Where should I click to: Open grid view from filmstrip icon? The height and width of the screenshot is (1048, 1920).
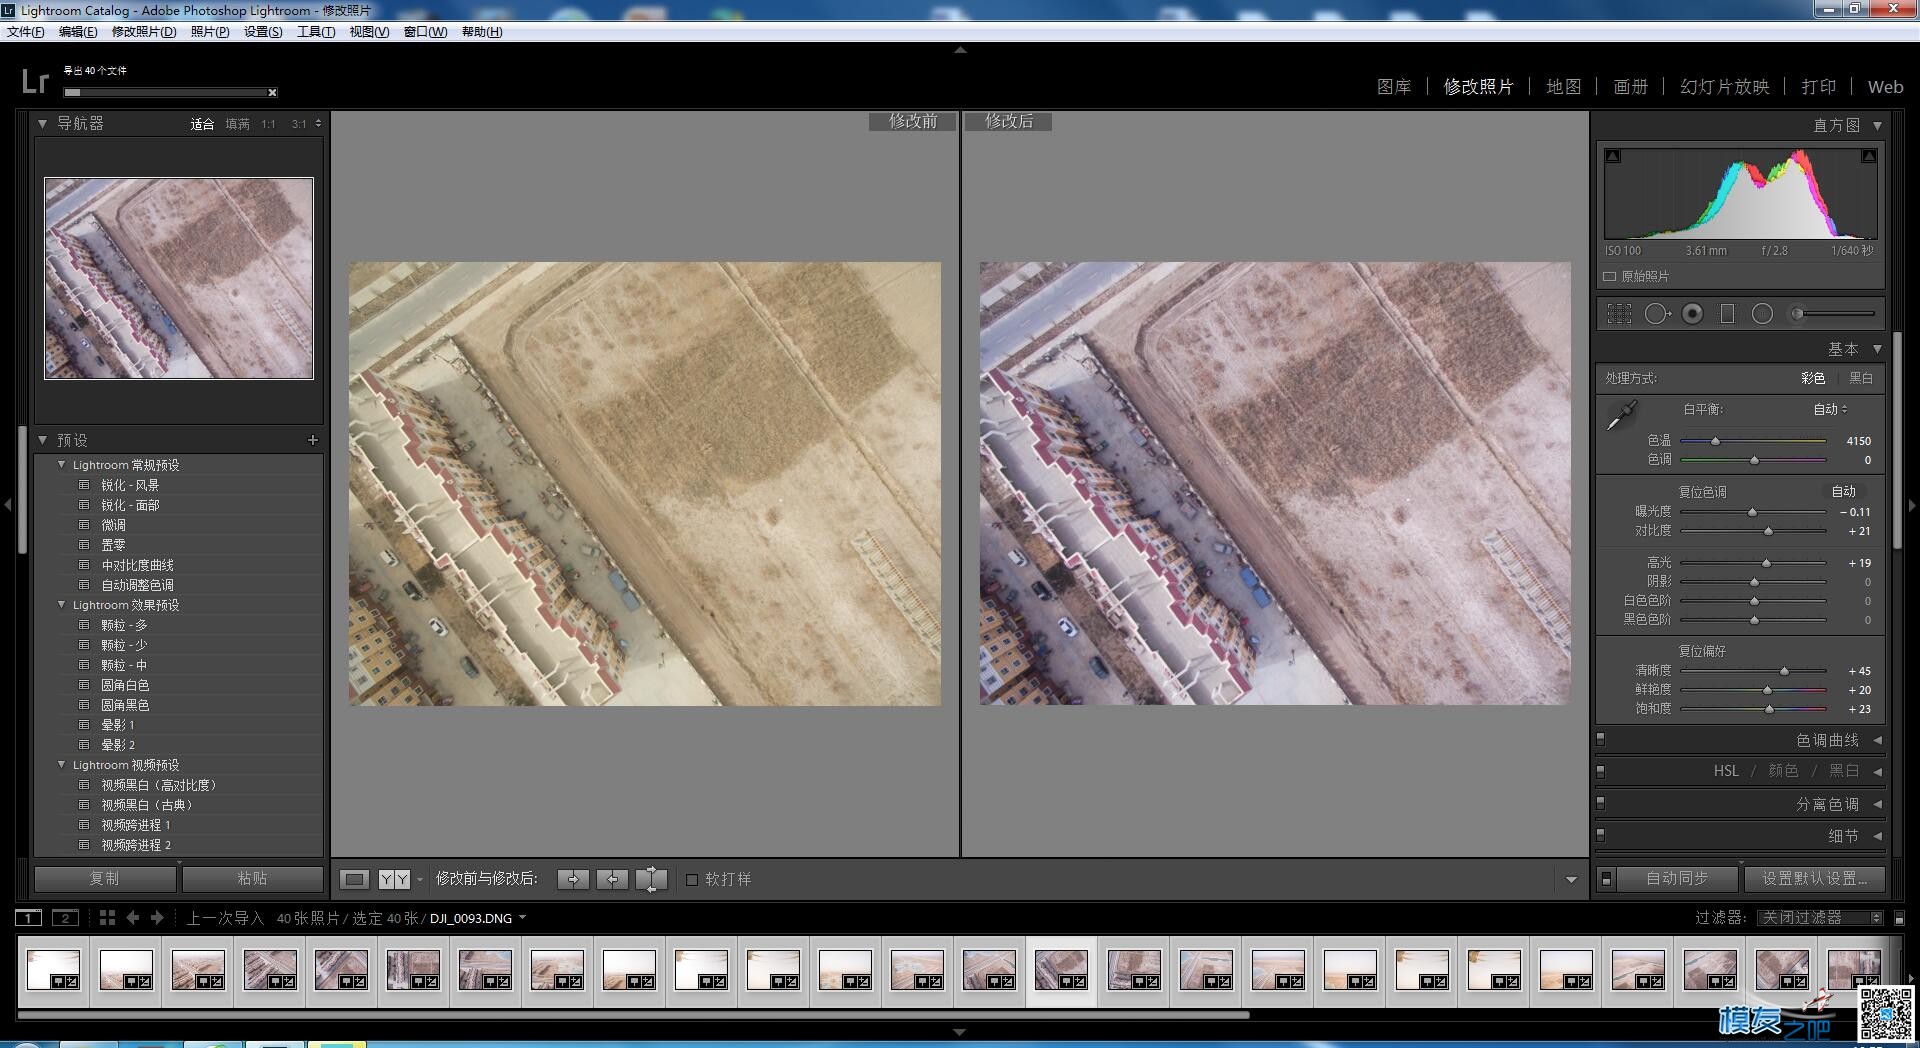pos(107,917)
